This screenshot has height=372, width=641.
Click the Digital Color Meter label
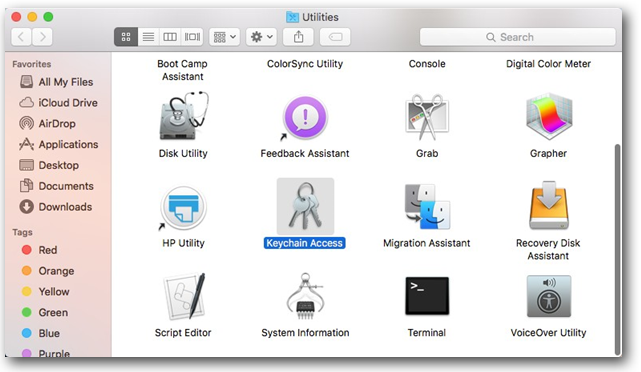(549, 64)
